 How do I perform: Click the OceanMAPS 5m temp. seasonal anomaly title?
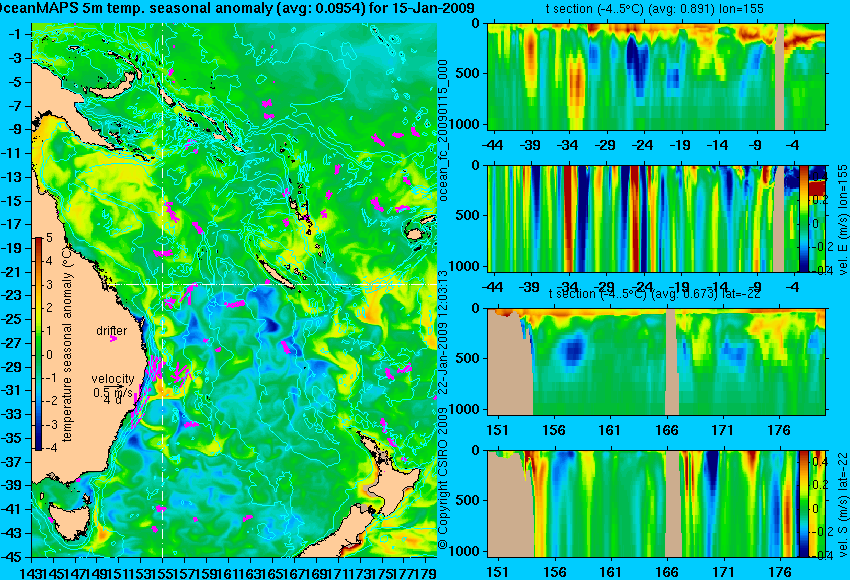(237, 8)
